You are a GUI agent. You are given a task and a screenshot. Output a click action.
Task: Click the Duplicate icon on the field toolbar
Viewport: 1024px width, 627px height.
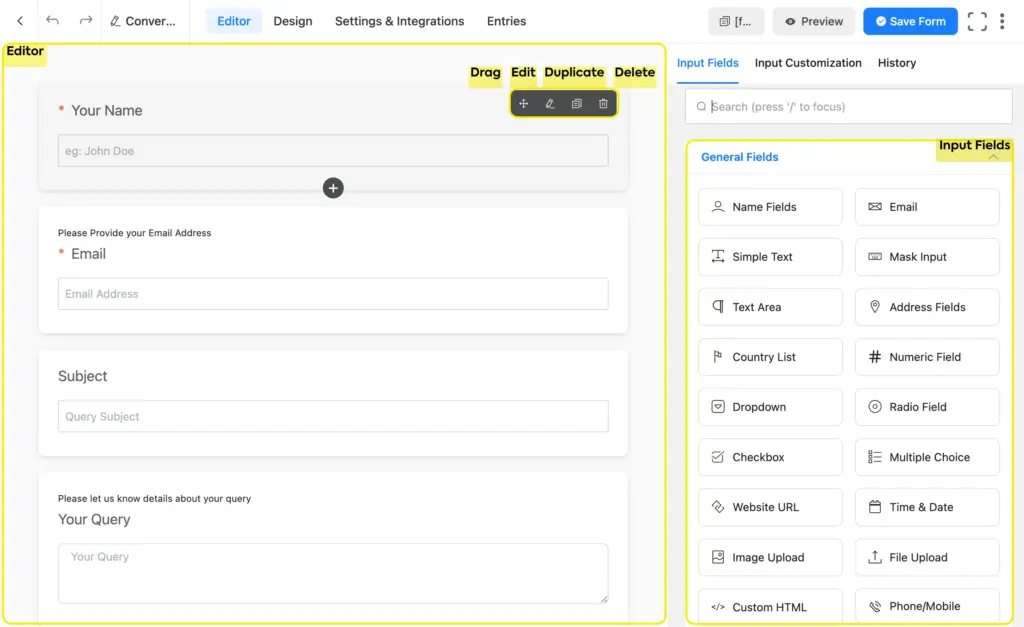coord(576,103)
